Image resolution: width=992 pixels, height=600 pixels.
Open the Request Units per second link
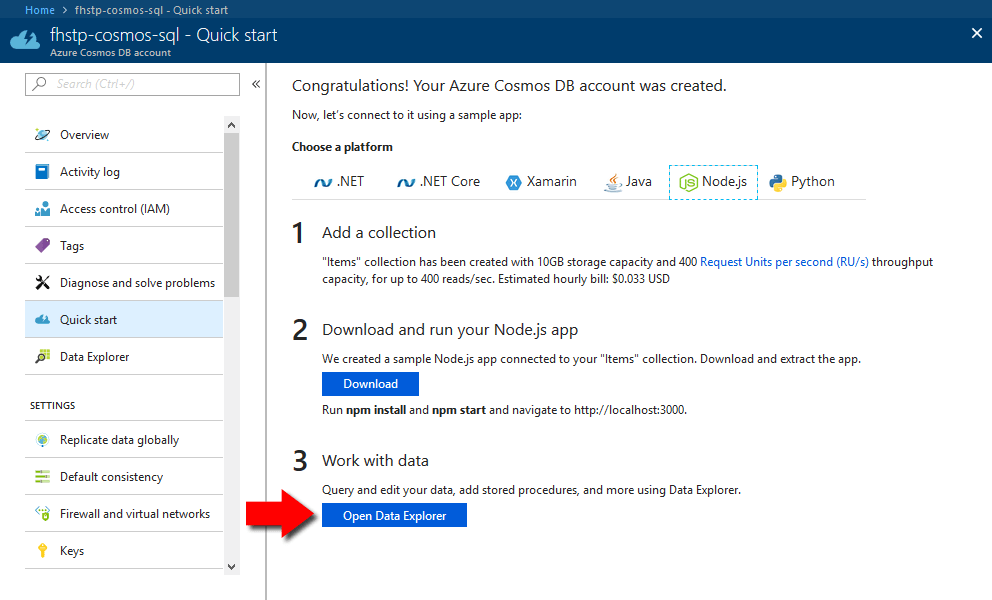(x=784, y=262)
